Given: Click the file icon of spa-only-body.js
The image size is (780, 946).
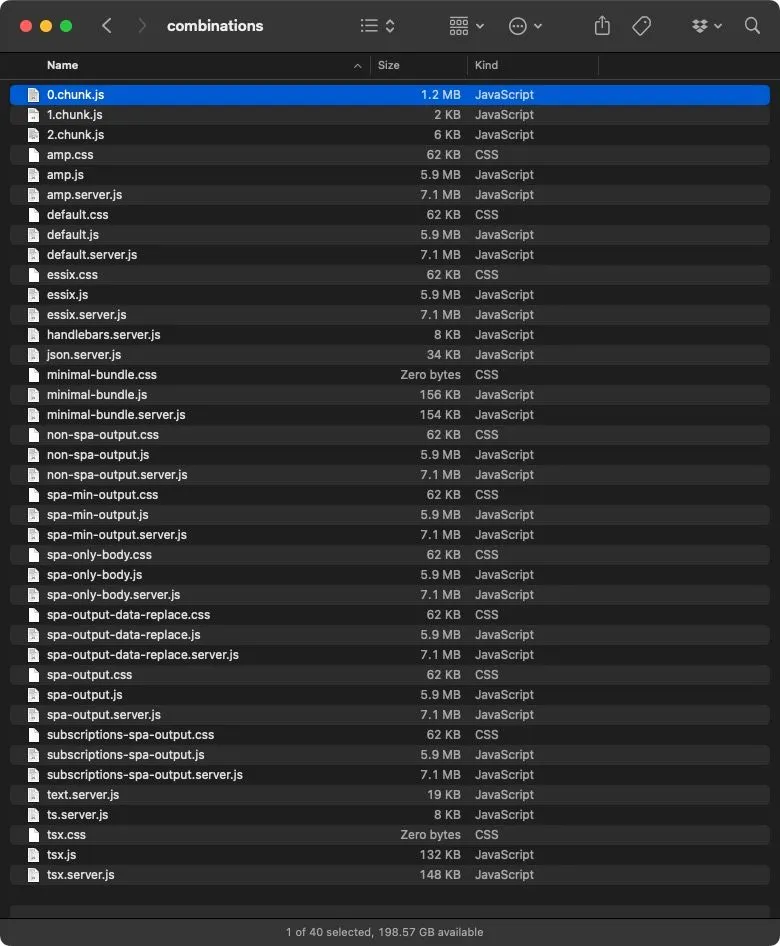Looking at the screenshot, I should (34, 575).
